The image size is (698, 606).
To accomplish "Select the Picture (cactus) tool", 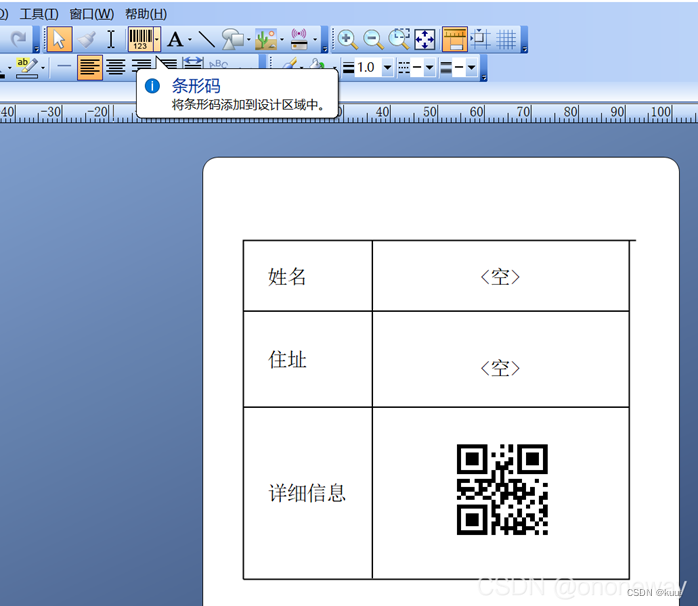I will pos(266,40).
